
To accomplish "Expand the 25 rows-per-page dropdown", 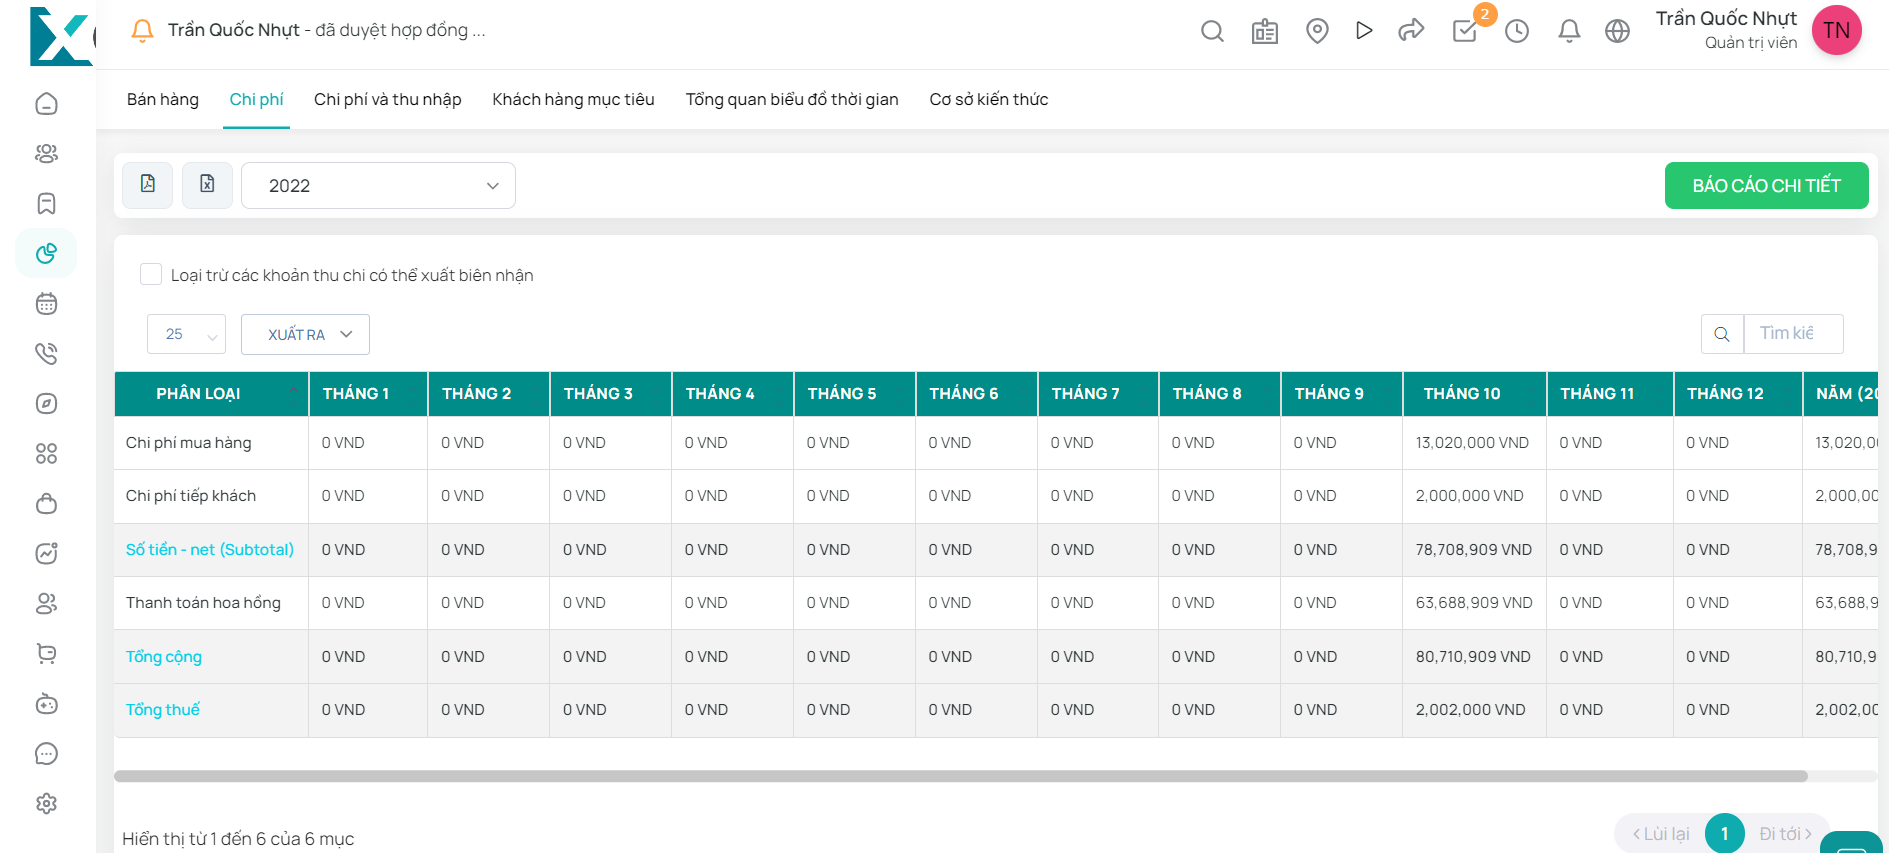I will (186, 334).
